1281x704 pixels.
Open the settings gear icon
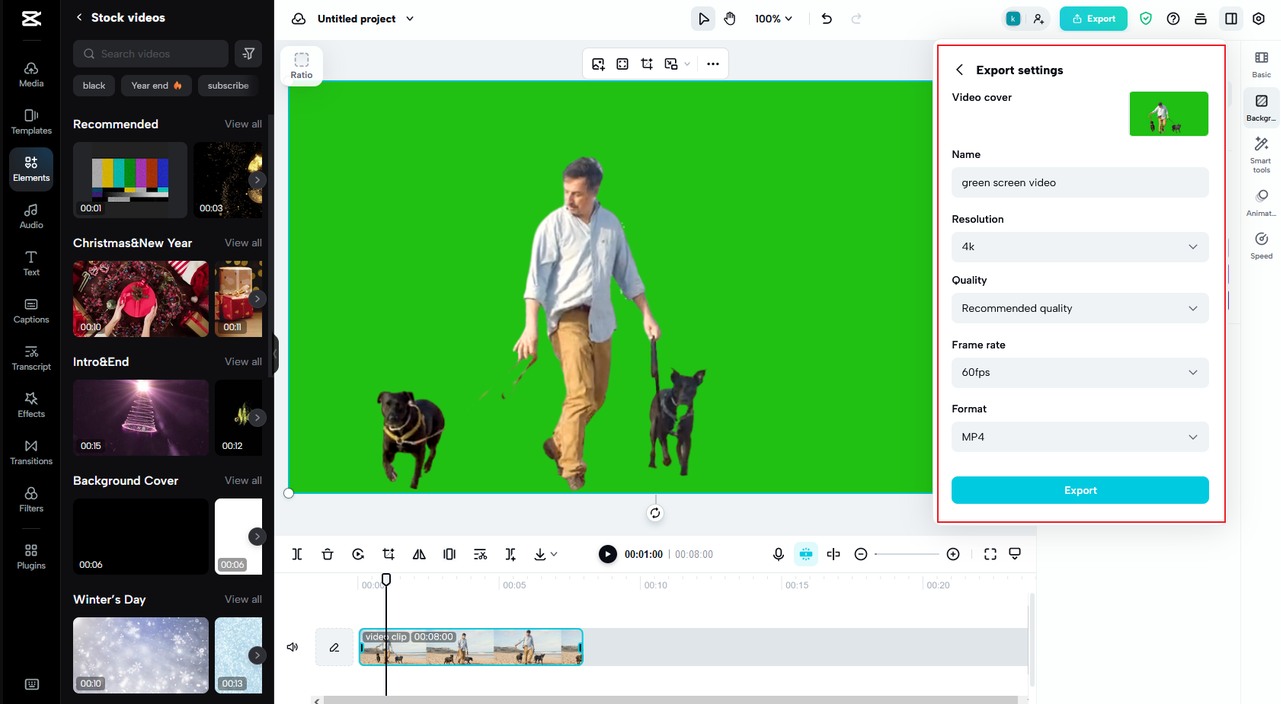pos(1258,19)
